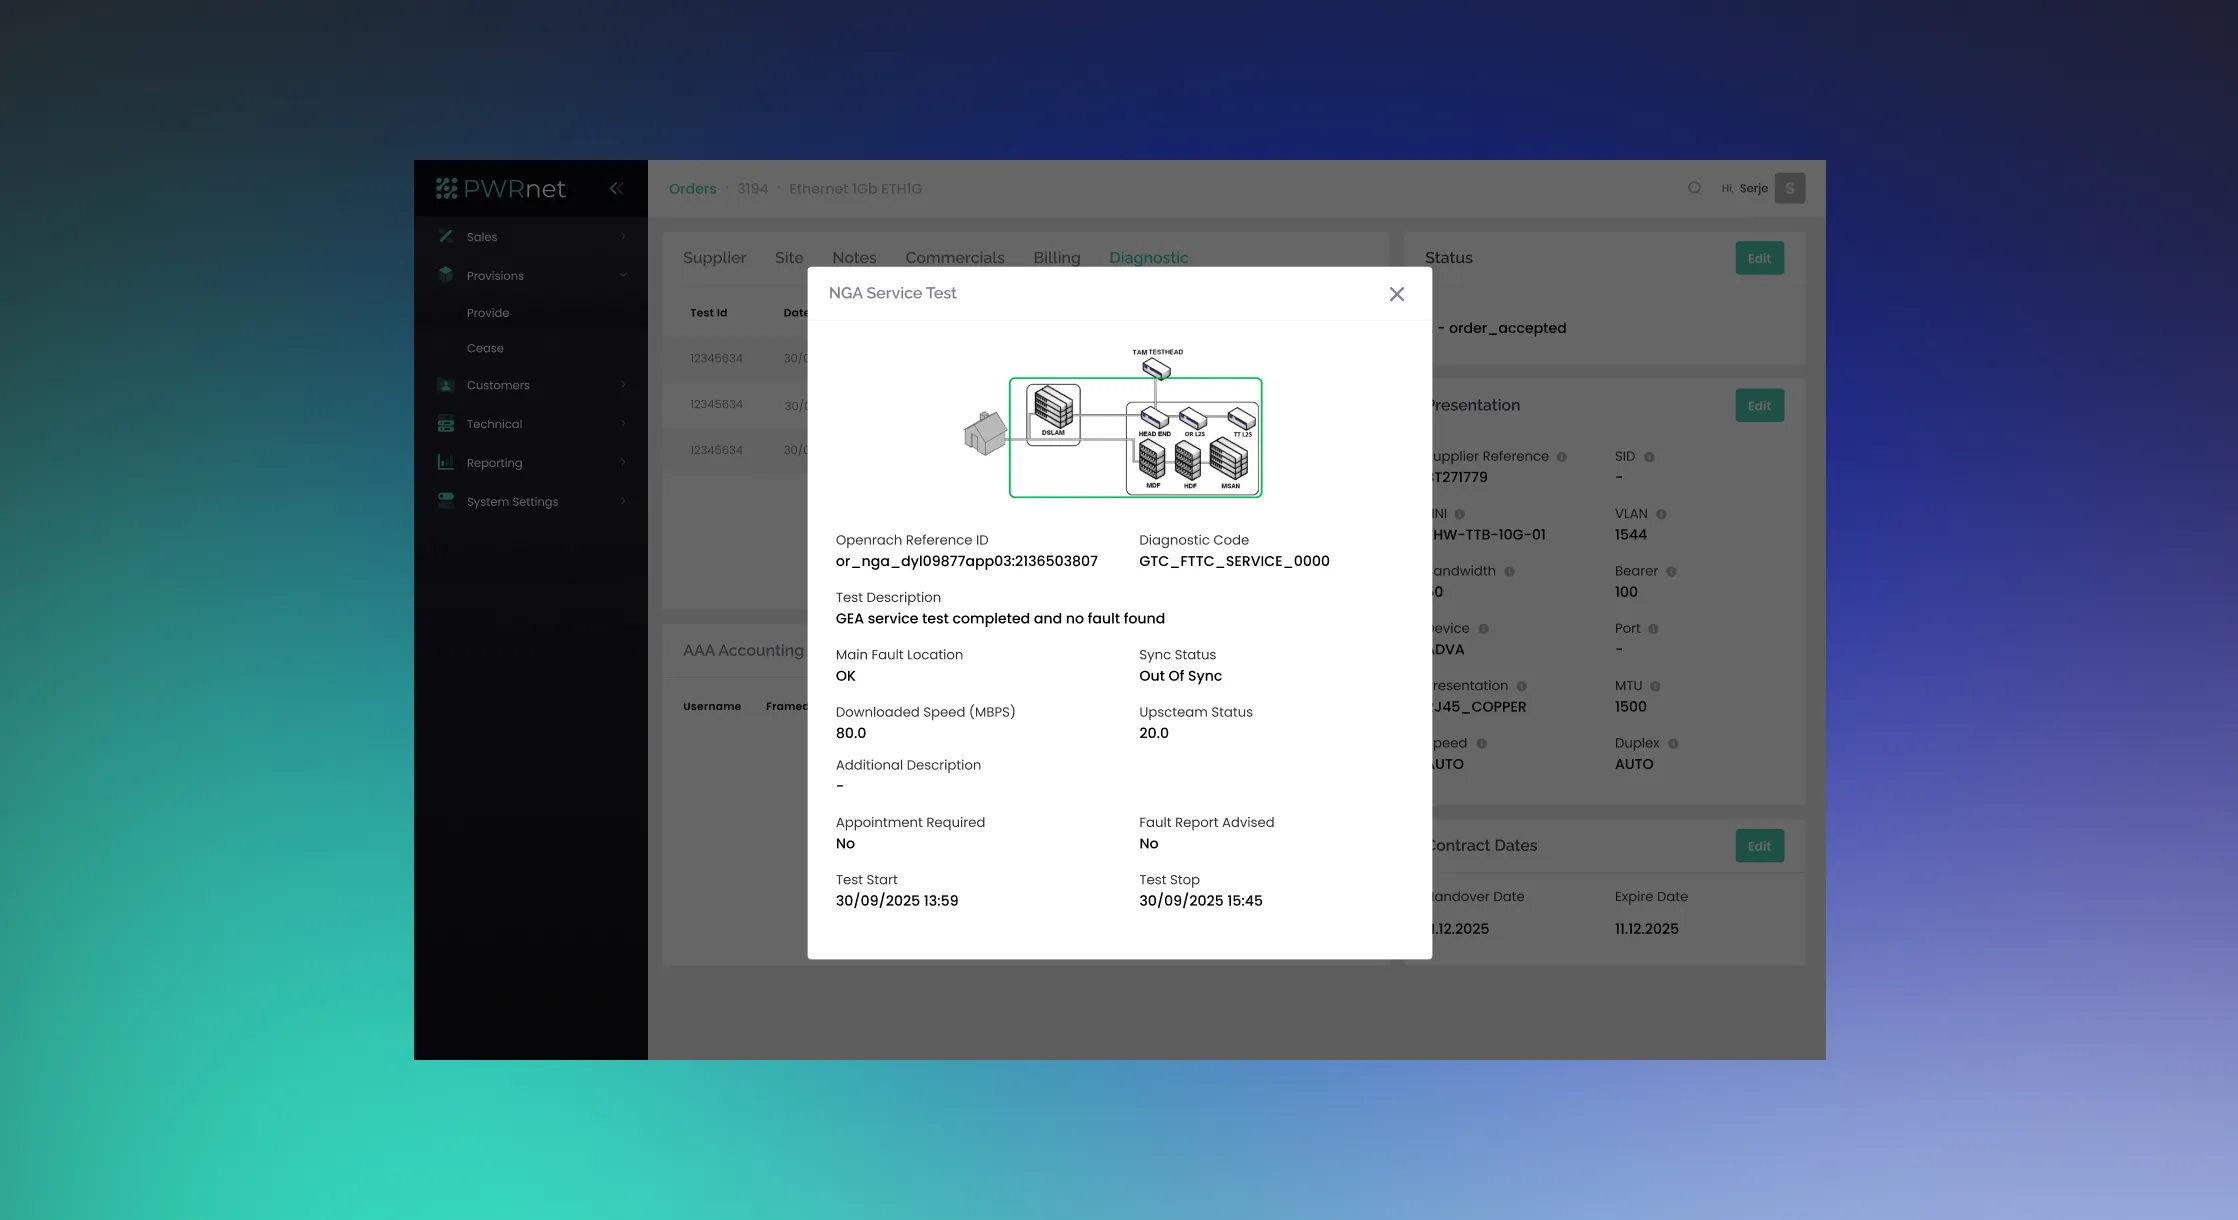This screenshot has width=2238, height=1220.
Task: Collapse the sidebar with double-chevron icon
Action: 616,188
